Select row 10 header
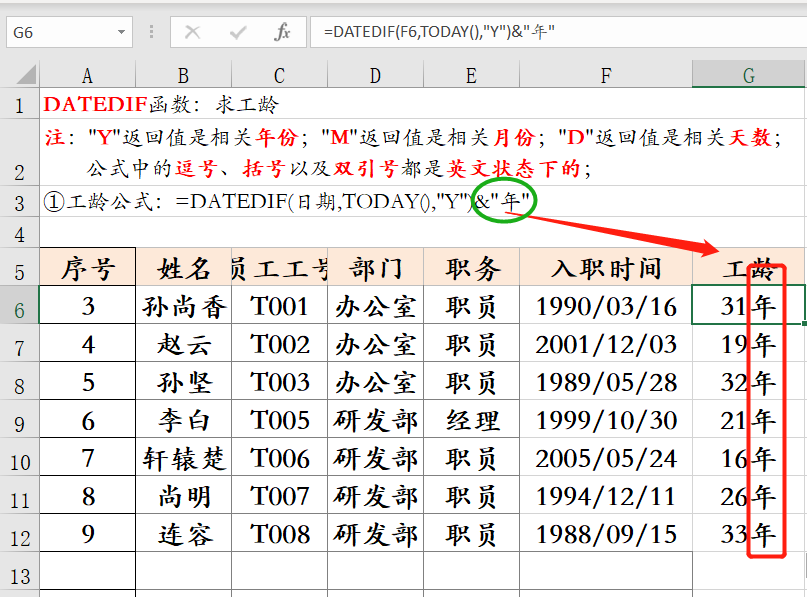Viewport: 807px width, 597px height. coord(20,458)
